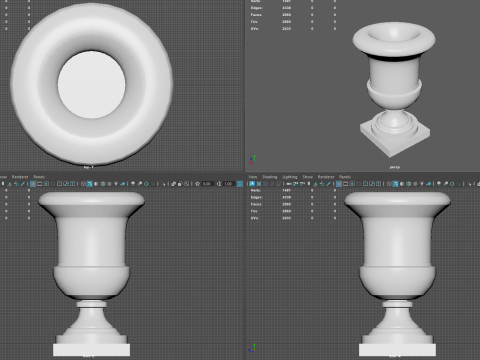Toggle X-ray active components in lower-left viewport
The width and height of the screenshot is (480, 360).
click(180, 184)
